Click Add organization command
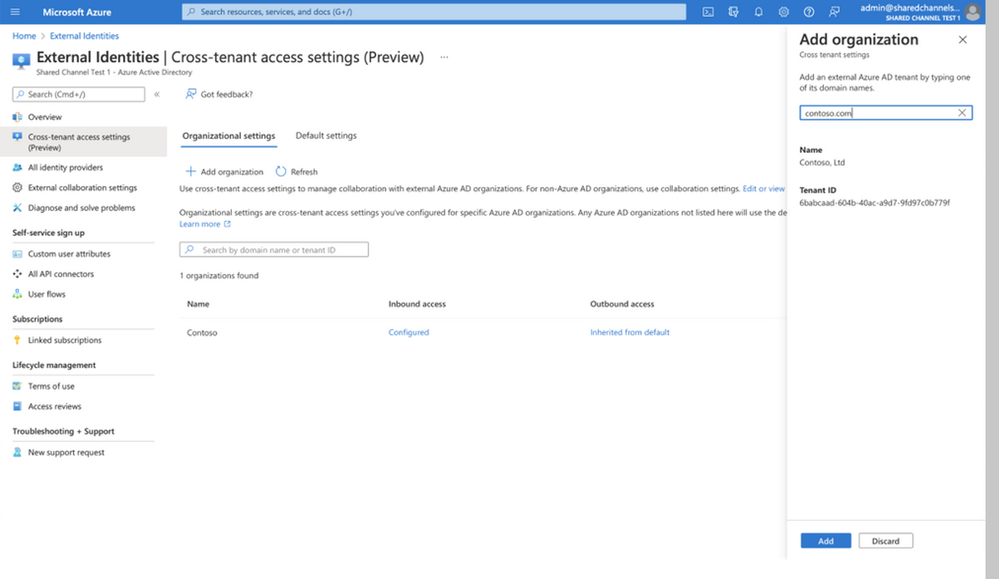The height and width of the screenshot is (579, 999). pos(224,171)
